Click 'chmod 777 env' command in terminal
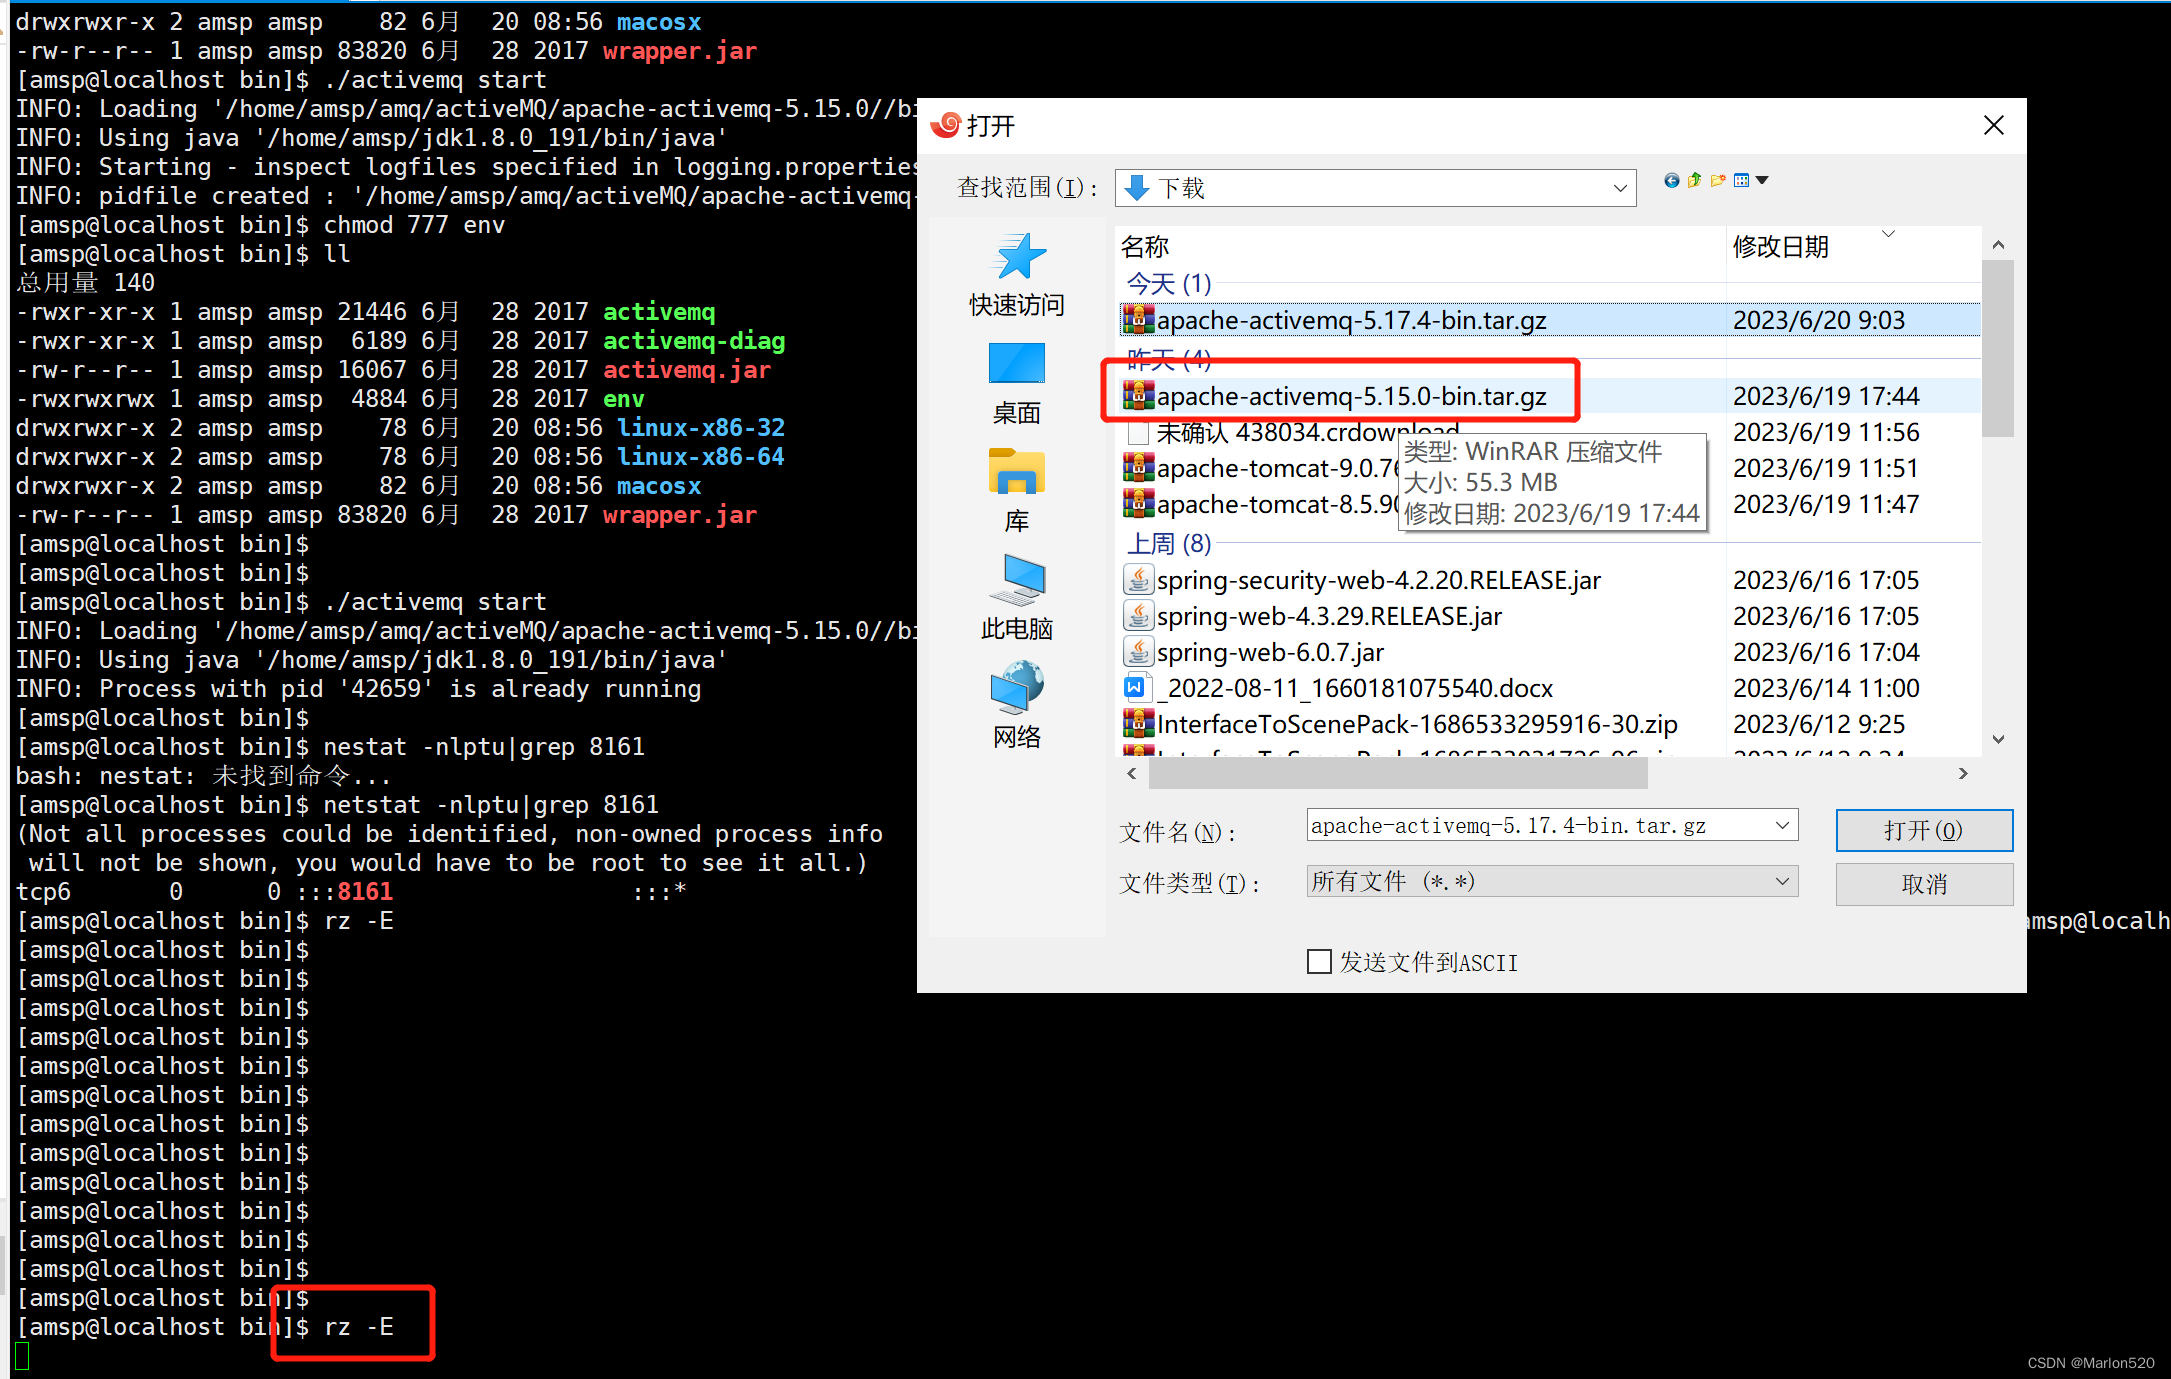 [414, 225]
